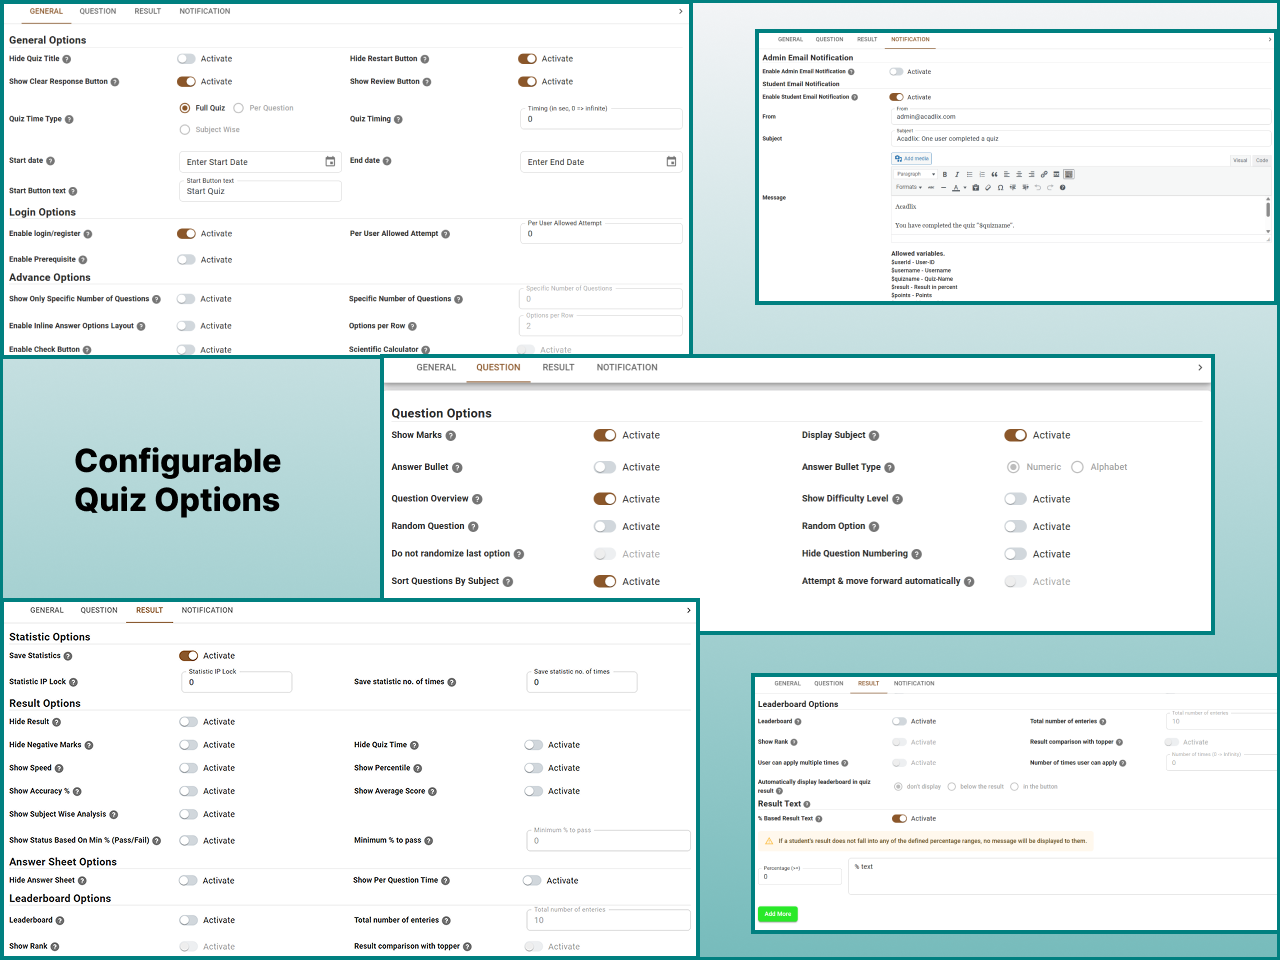Click the Undo icon in the email editor

1037,188
